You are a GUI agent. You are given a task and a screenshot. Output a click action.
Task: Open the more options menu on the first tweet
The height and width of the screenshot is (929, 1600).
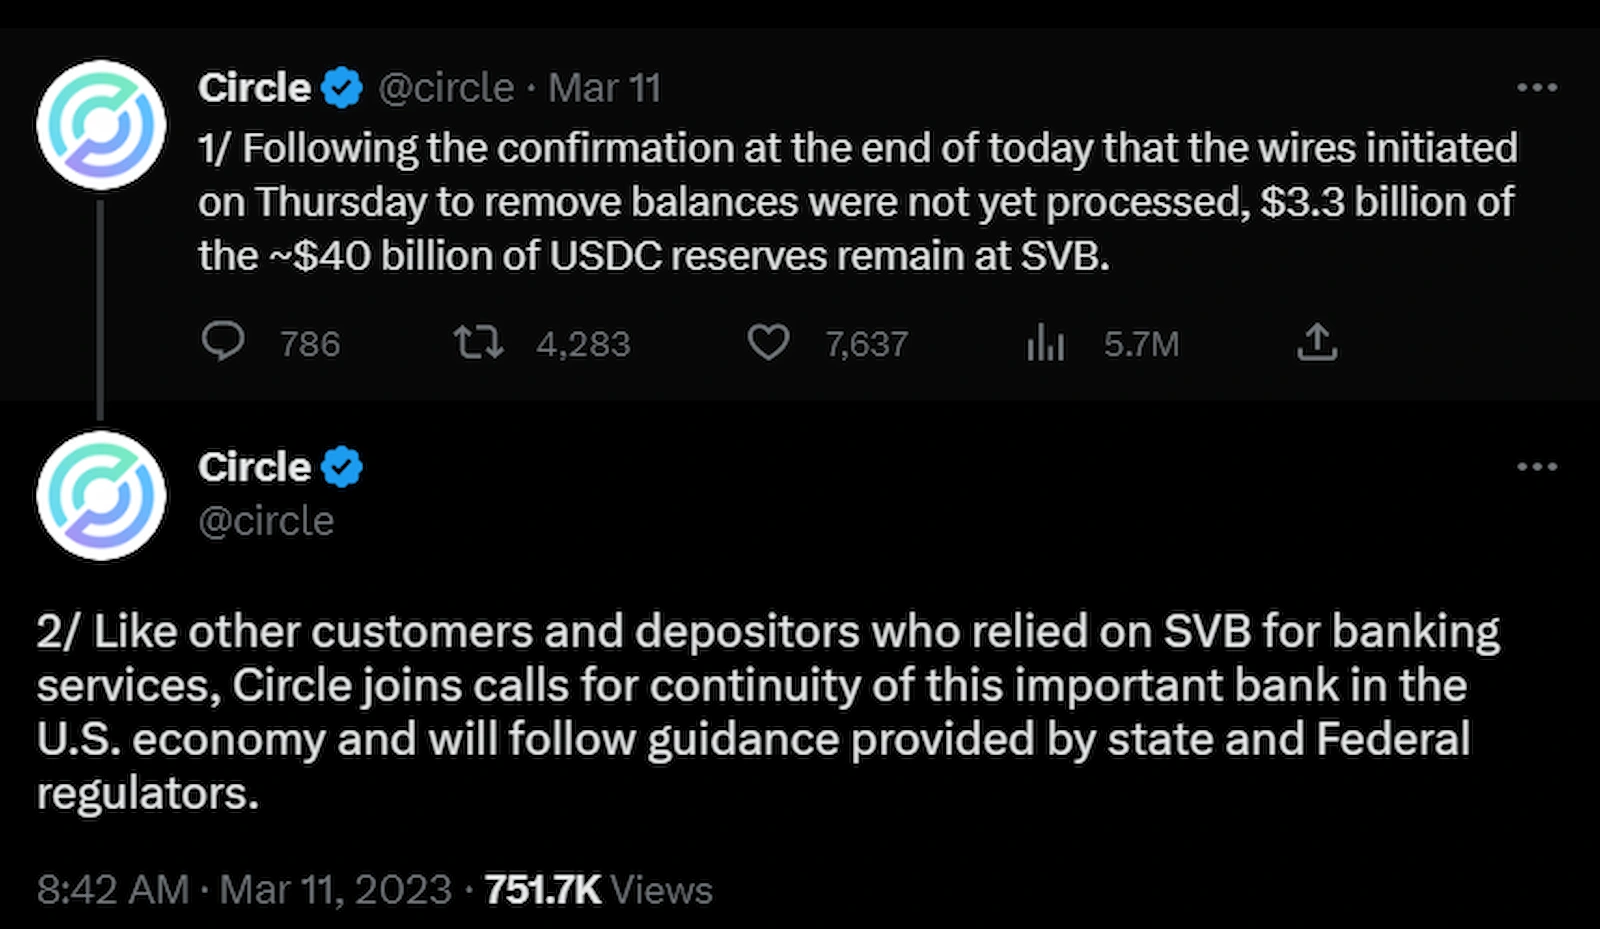1537,87
